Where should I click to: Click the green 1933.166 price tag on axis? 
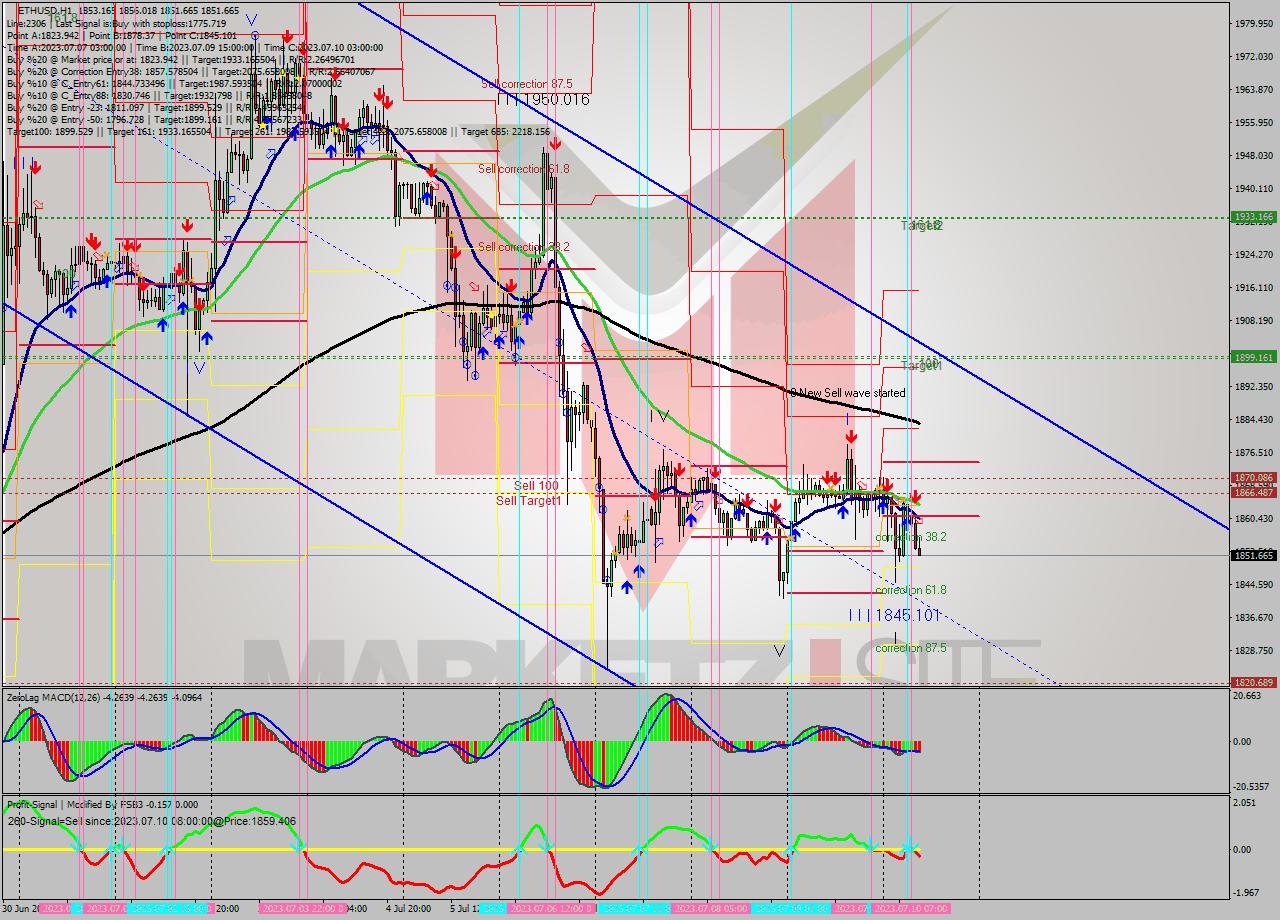(x=1252, y=217)
